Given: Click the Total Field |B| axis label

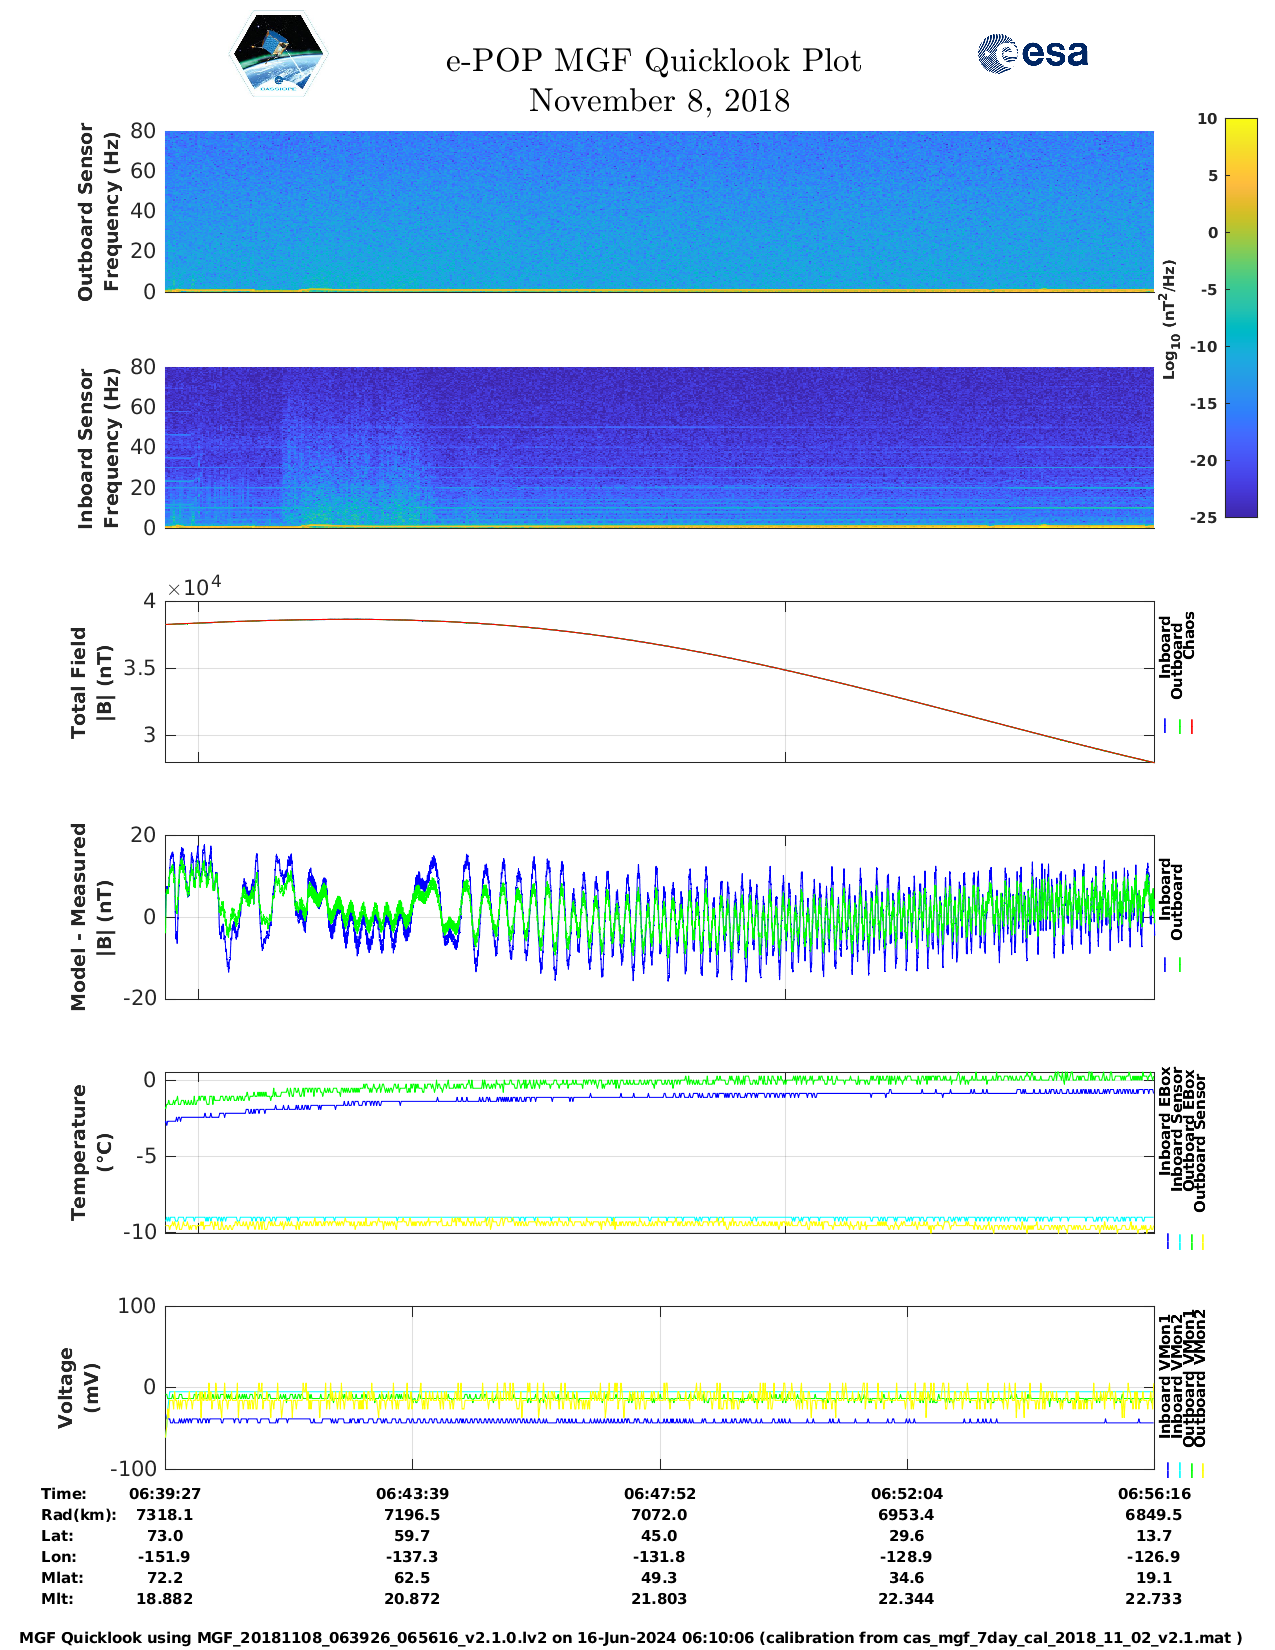Looking at the screenshot, I should 92,683.
